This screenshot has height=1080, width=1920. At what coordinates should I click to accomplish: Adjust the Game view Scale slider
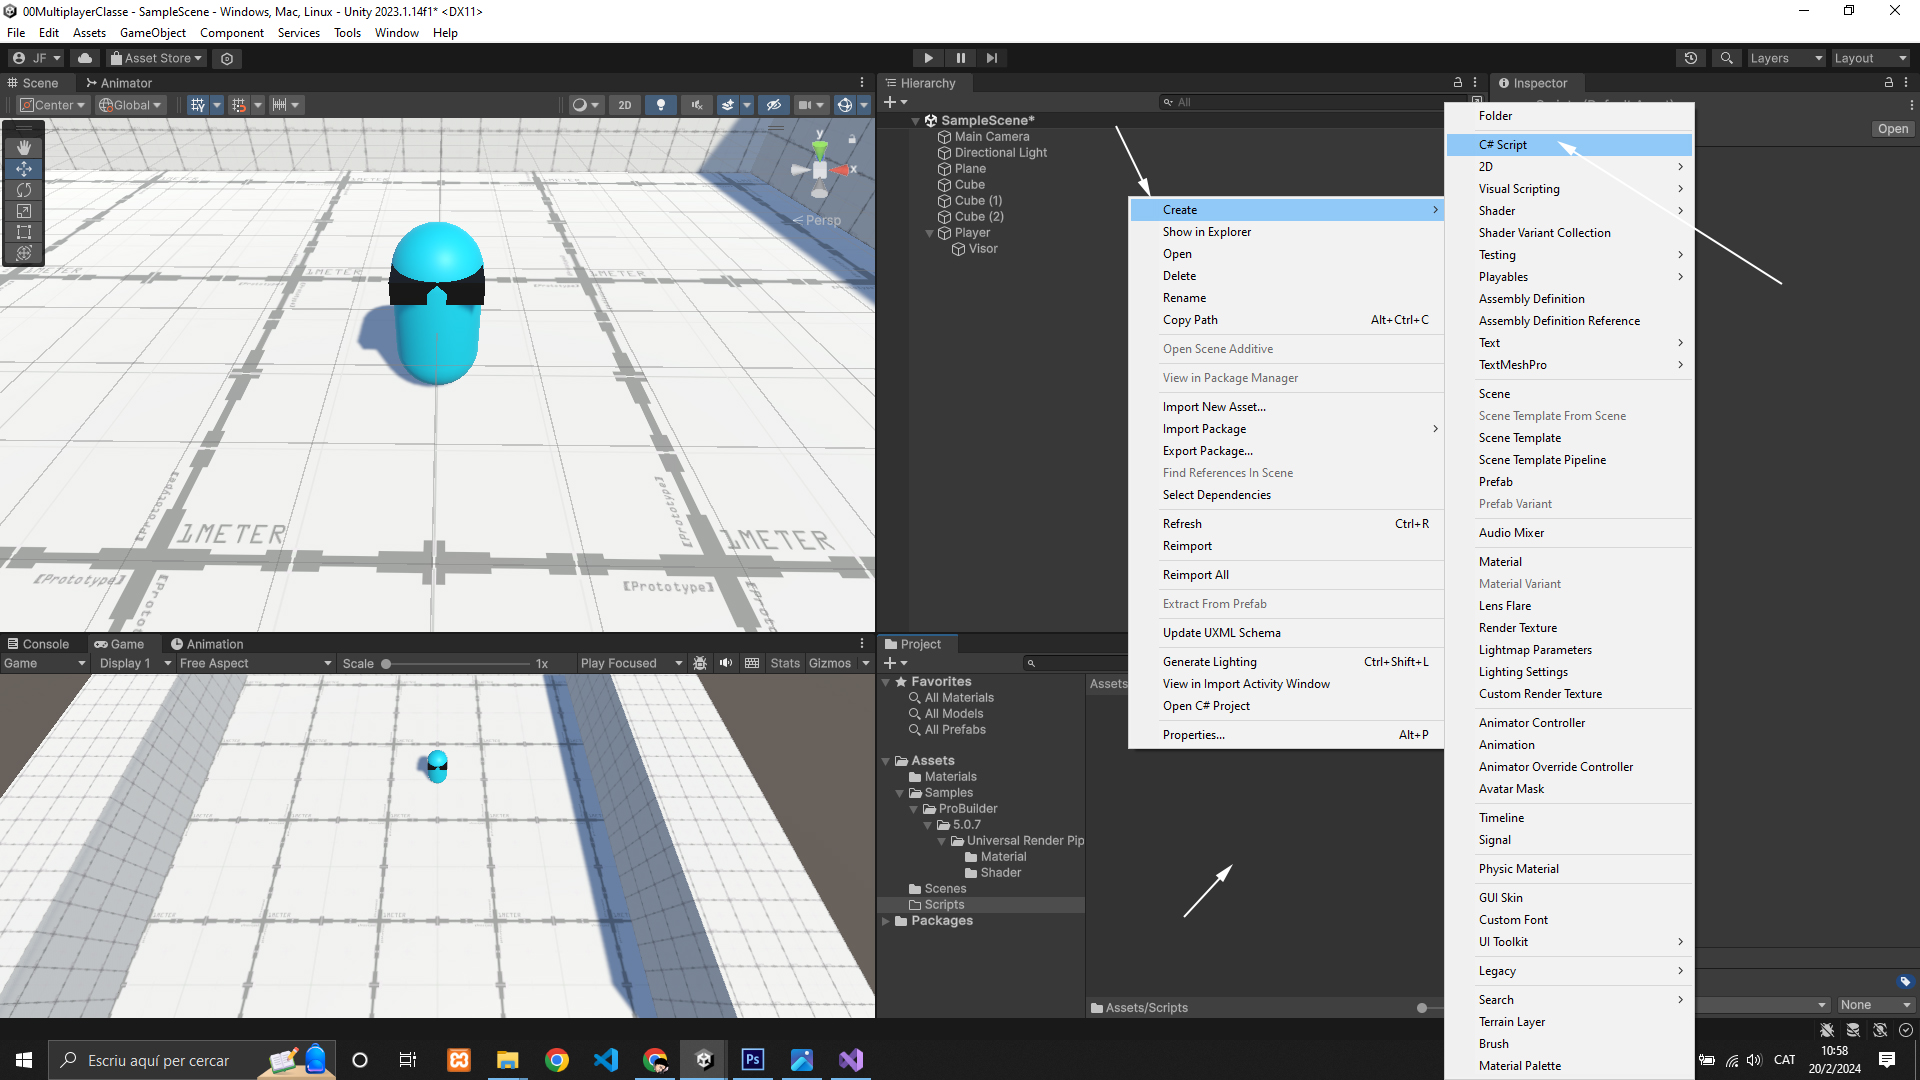pos(386,664)
